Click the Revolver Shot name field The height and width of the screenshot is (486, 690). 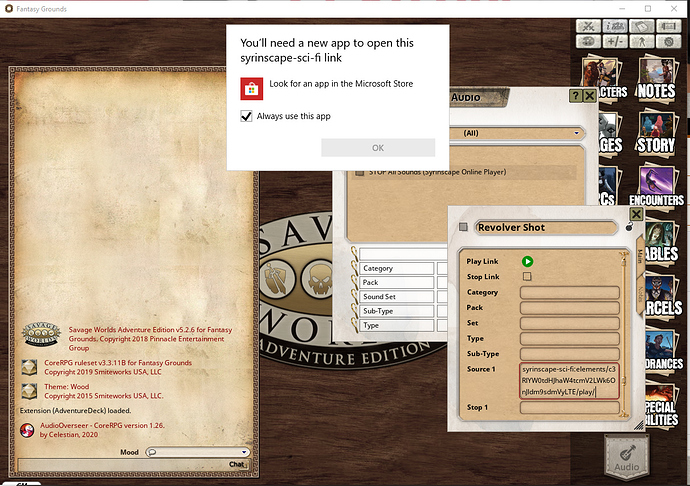point(546,228)
